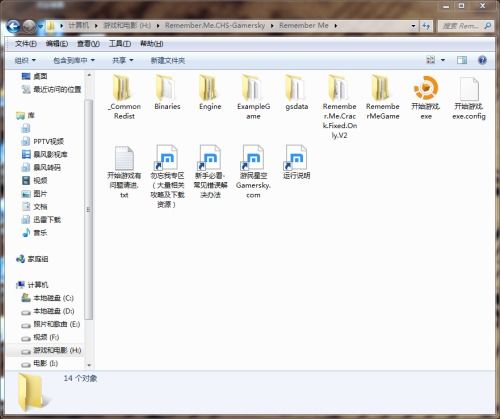
Task: Select Remember.Me.Crack.Fixed.Only.V2 folder
Action: click(x=339, y=106)
